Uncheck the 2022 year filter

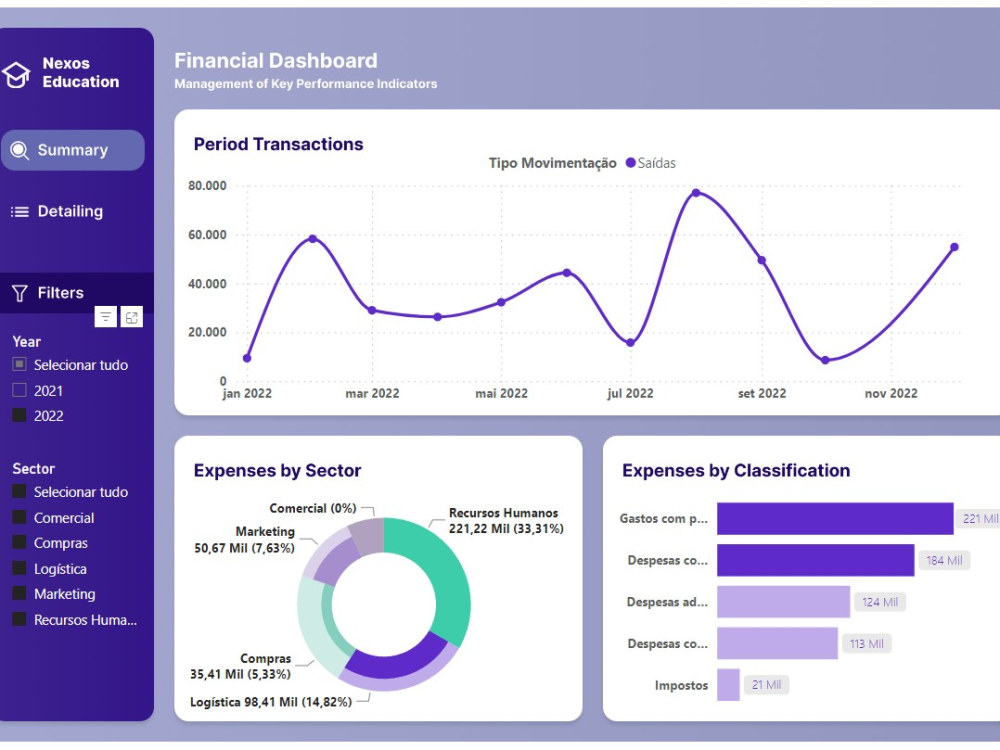pos(18,415)
